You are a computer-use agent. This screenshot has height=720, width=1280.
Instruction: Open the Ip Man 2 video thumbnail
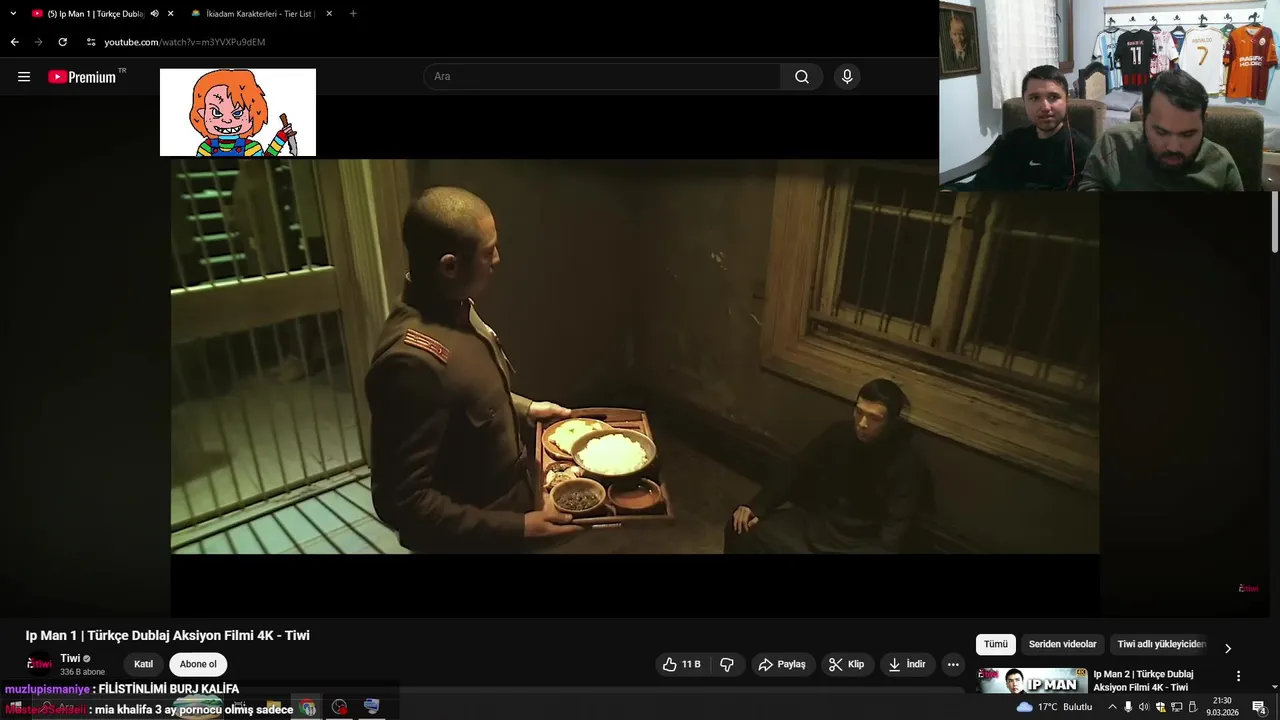[x=1032, y=680]
